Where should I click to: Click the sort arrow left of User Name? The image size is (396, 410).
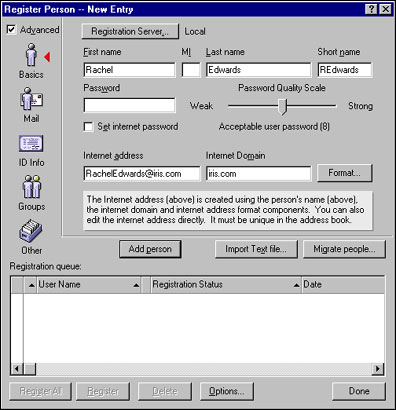(31, 285)
